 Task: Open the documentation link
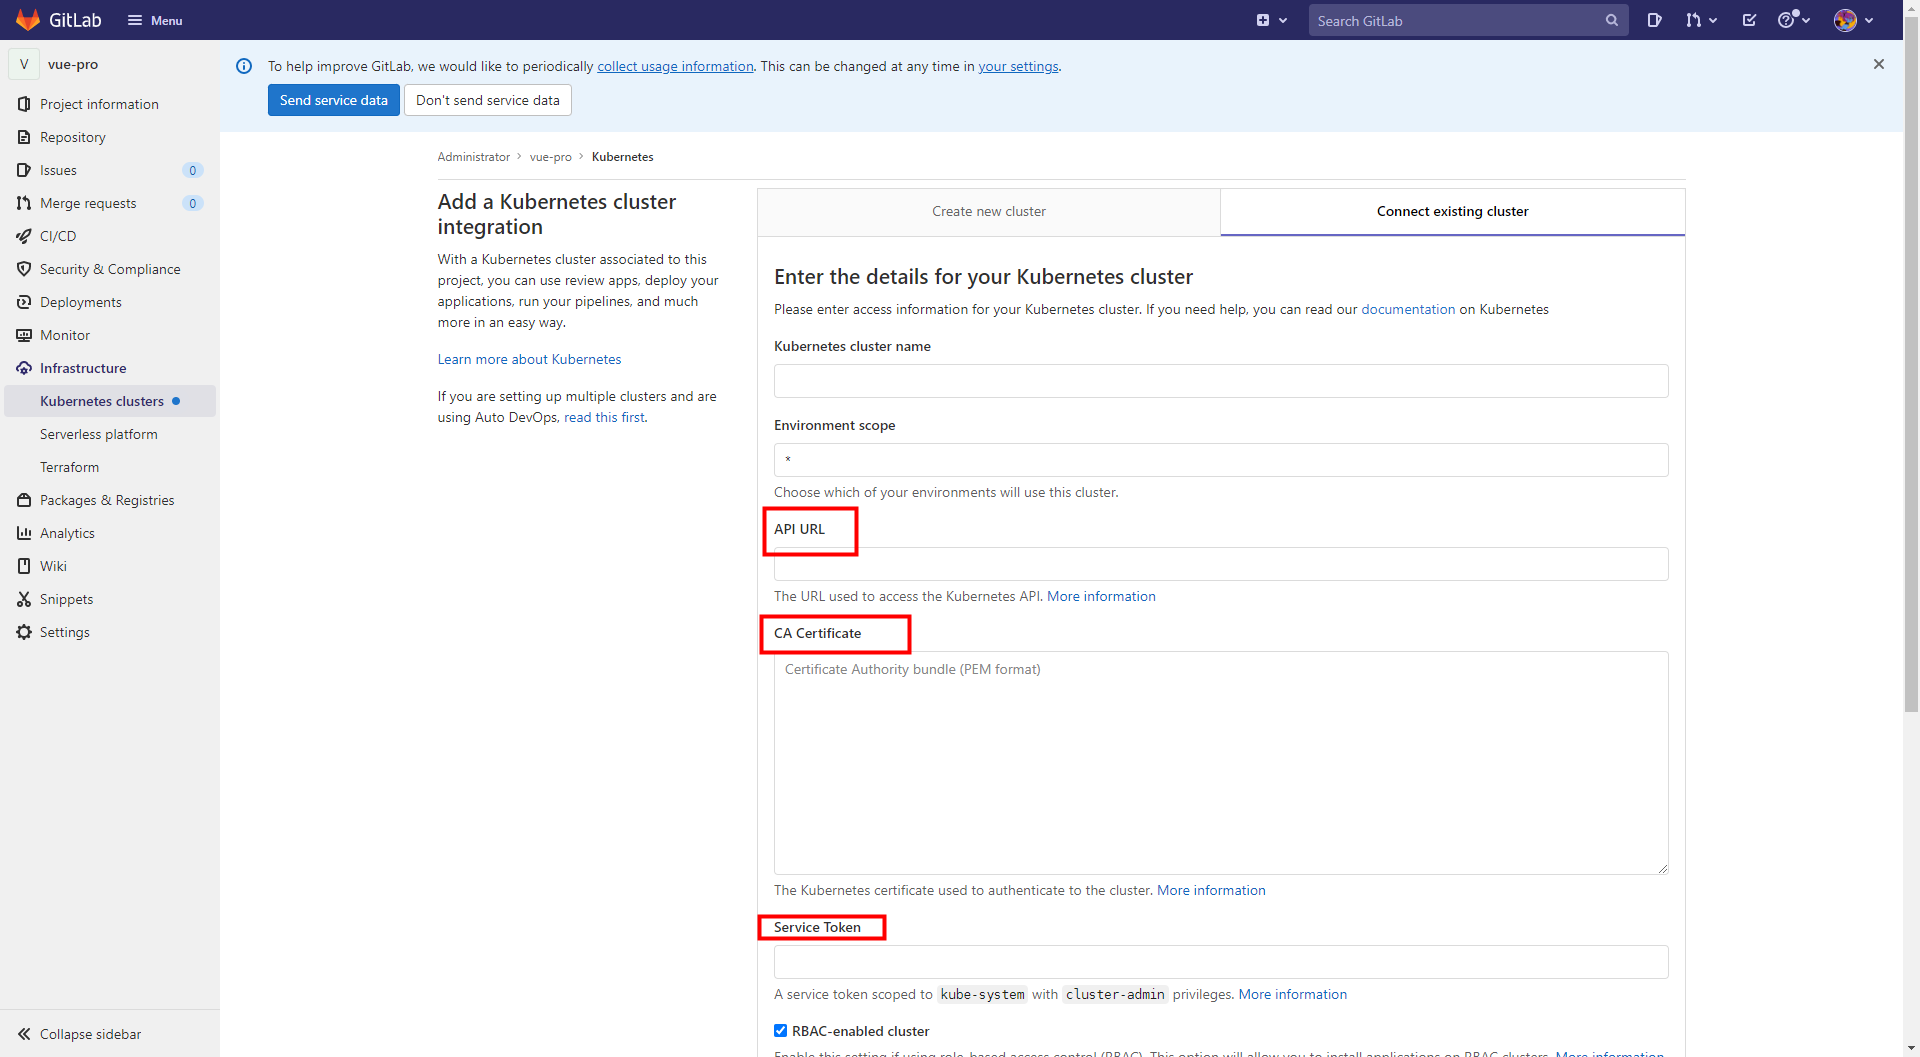coord(1408,309)
